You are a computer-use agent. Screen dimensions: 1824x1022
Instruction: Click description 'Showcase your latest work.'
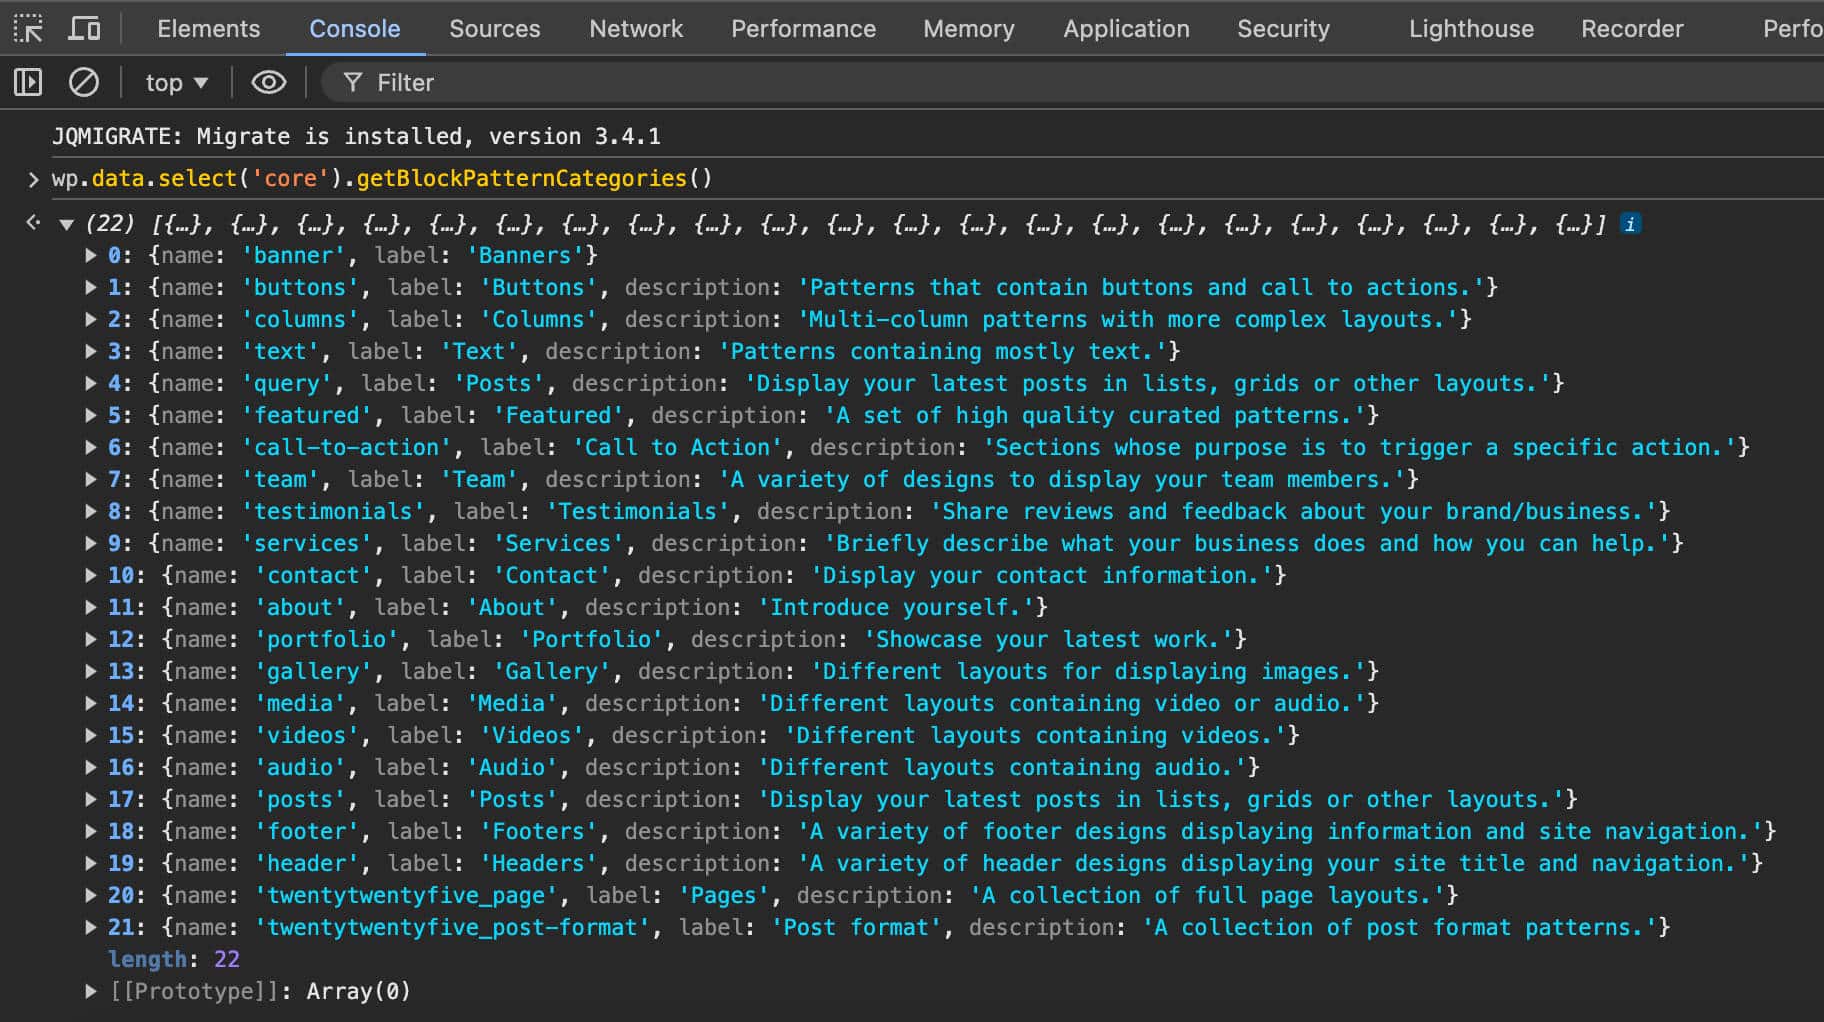[1047, 639]
